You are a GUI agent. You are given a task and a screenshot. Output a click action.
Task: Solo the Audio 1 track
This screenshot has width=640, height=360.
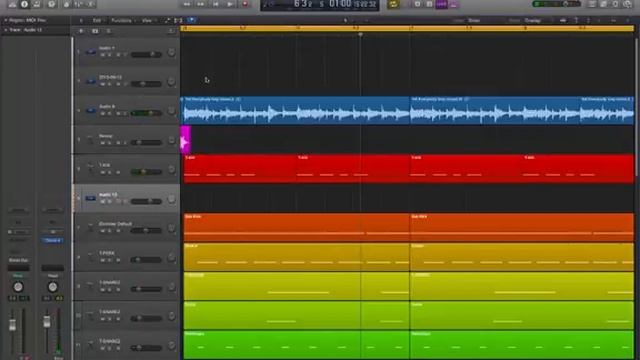pyautogui.click(x=109, y=55)
